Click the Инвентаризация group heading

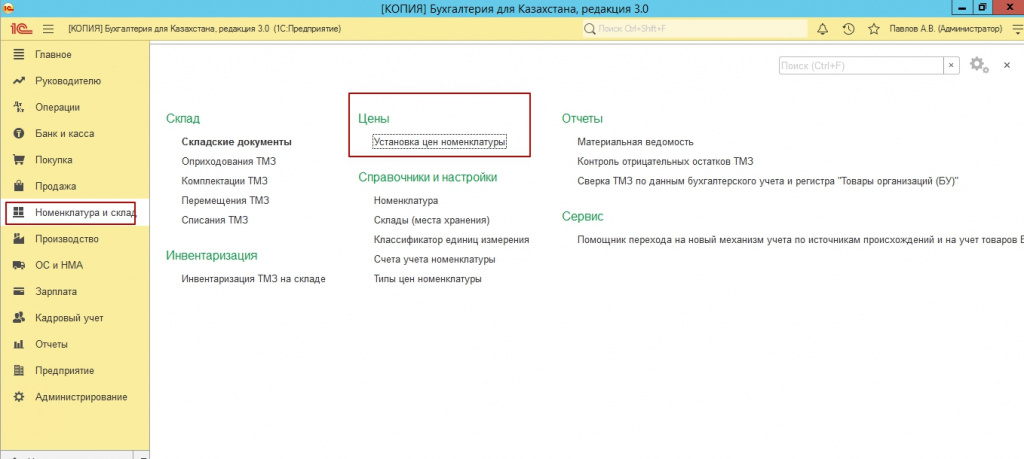pyautogui.click(x=212, y=255)
